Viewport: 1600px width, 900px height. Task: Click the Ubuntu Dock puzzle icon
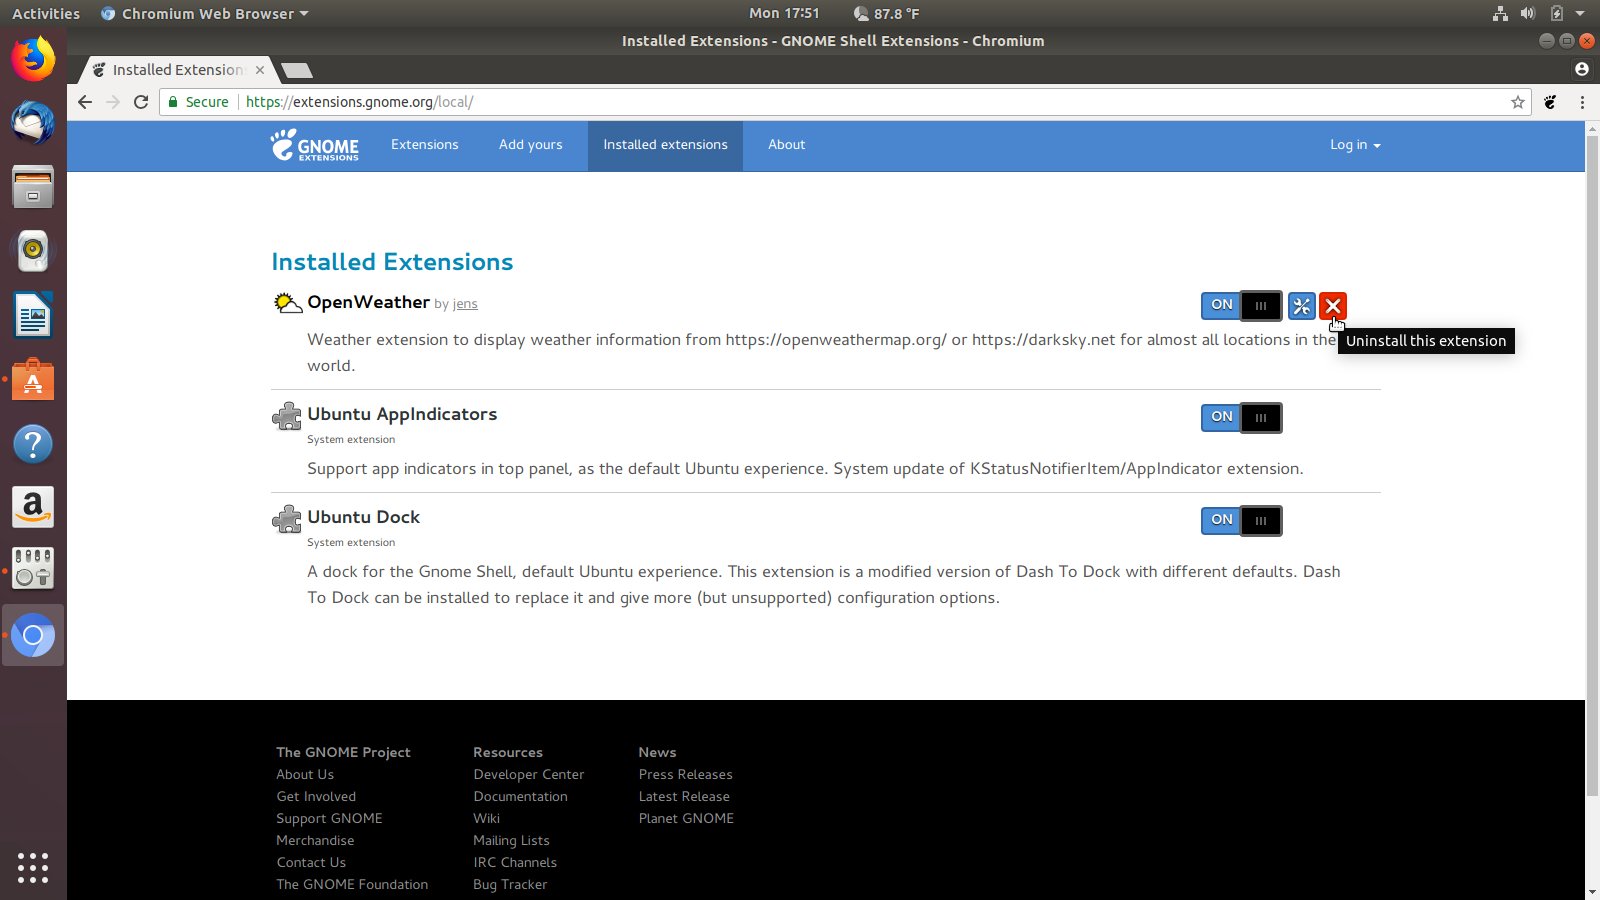[x=287, y=519]
